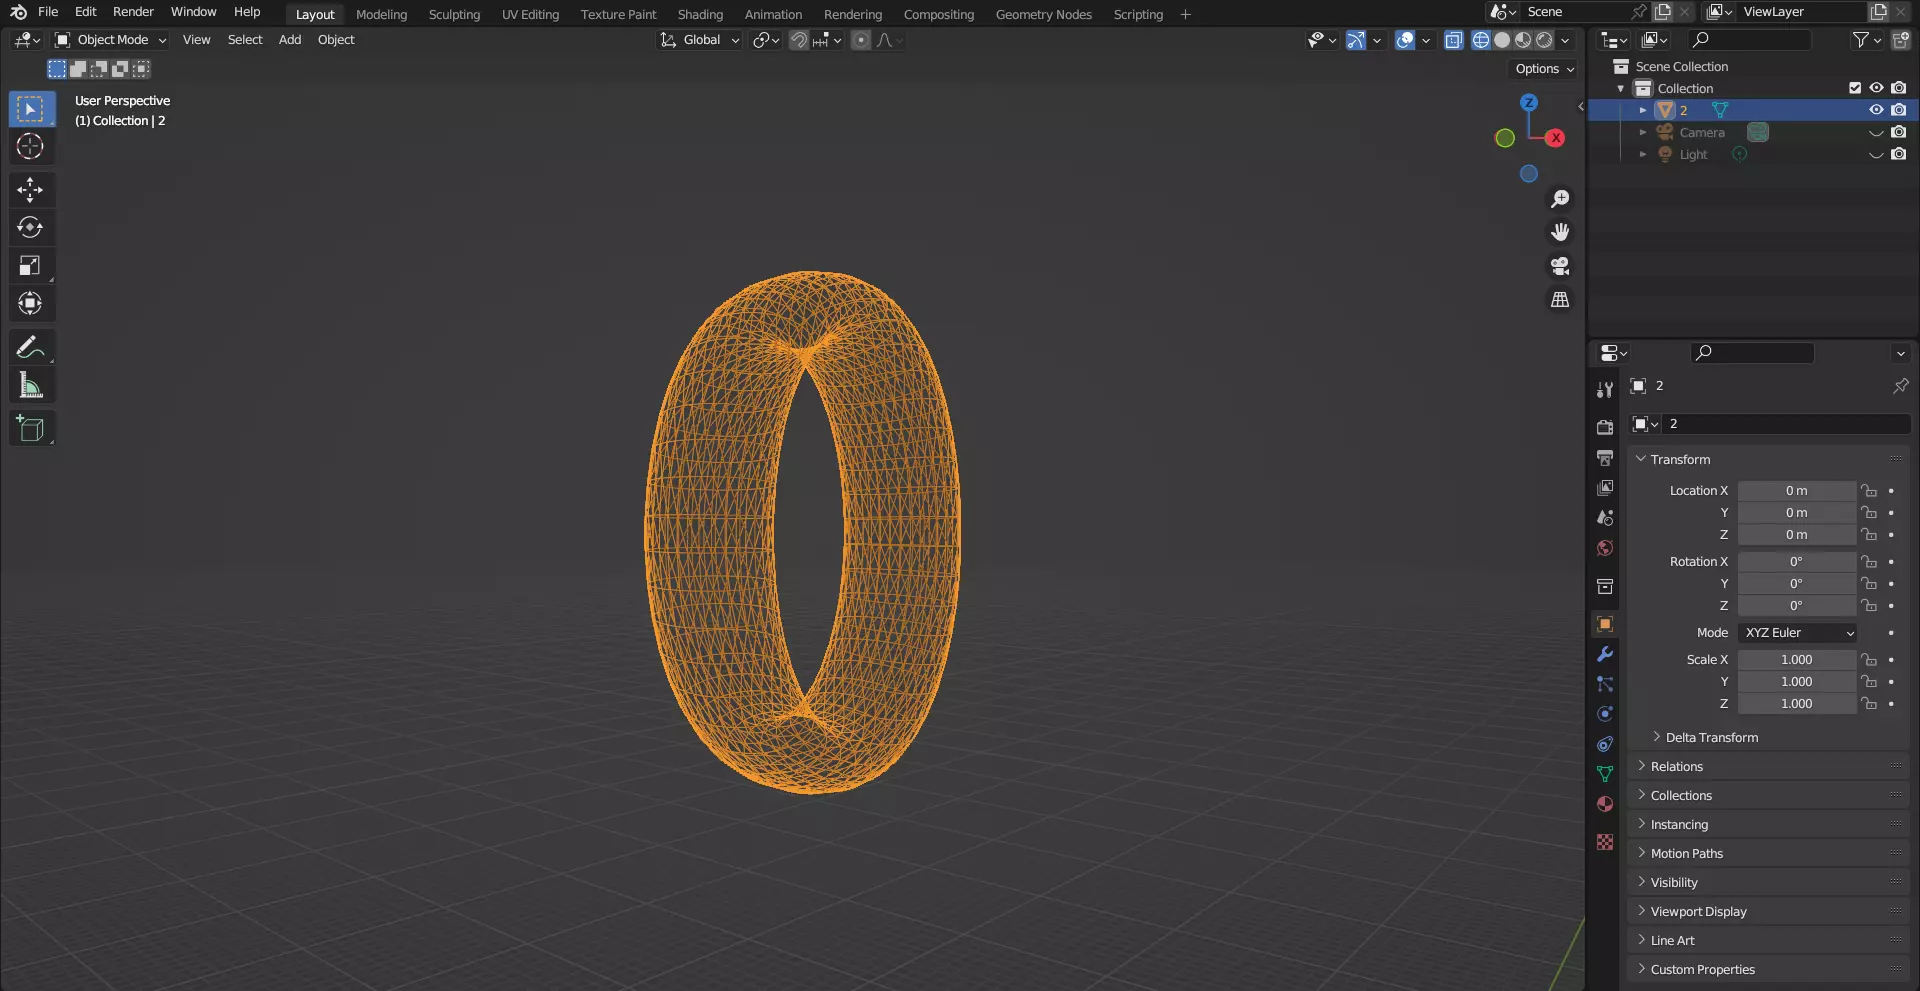
Task: Choose the Move tool
Action: pyautogui.click(x=31, y=190)
